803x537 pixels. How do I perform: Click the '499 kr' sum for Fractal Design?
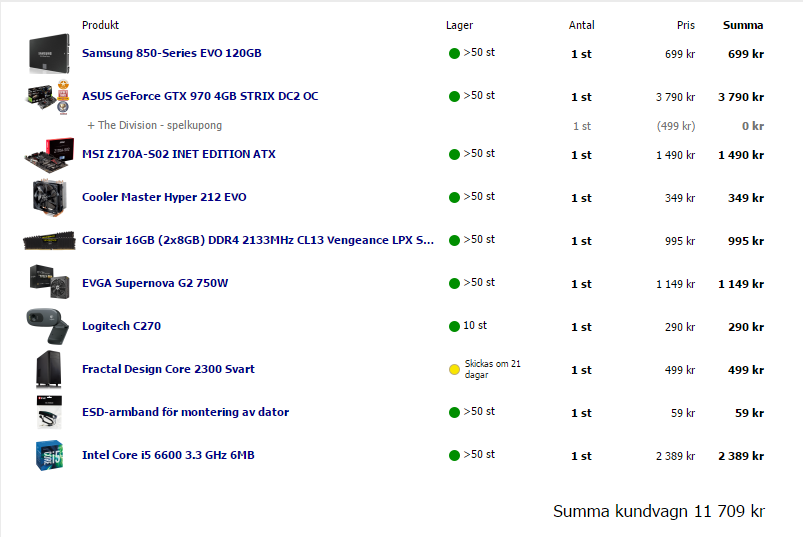pyautogui.click(x=746, y=370)
